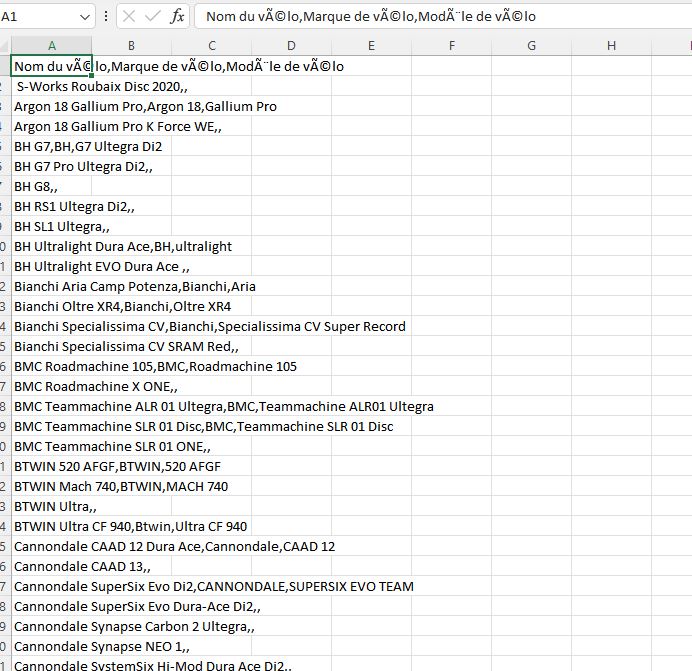Select the BH G7,BH,G7 Ultegra Di2 cell
Screen dimensions: 692x671
click(52, 146)
